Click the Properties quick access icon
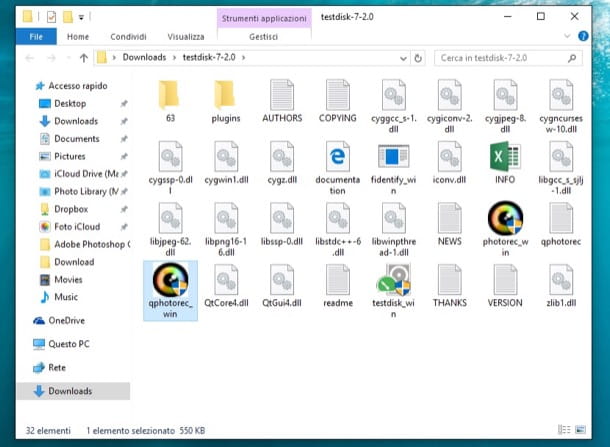 [51, 17]
